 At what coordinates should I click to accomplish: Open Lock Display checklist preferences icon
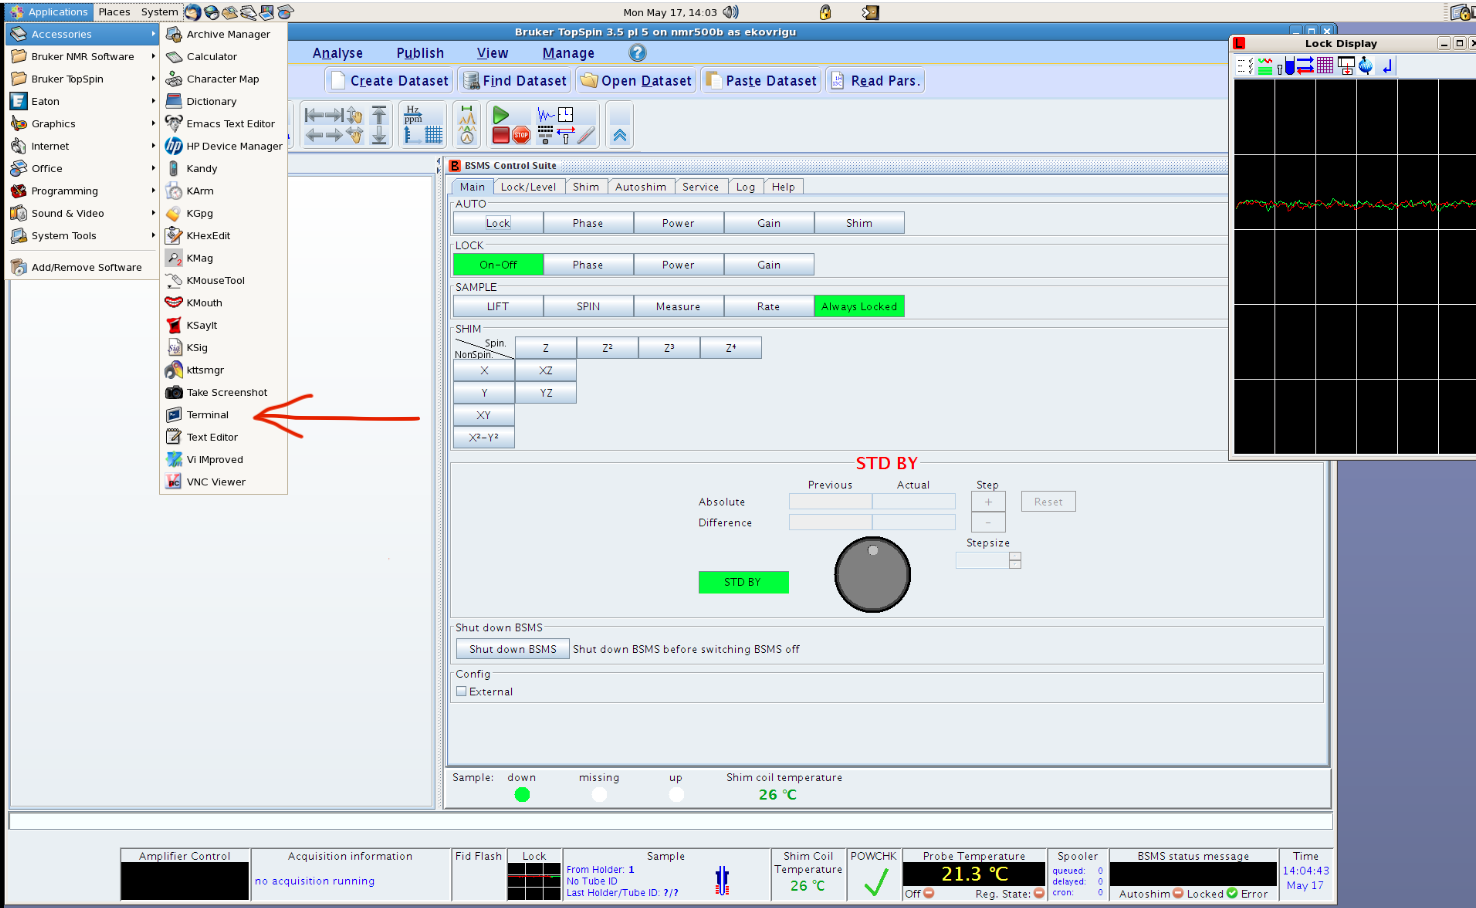1245,65
